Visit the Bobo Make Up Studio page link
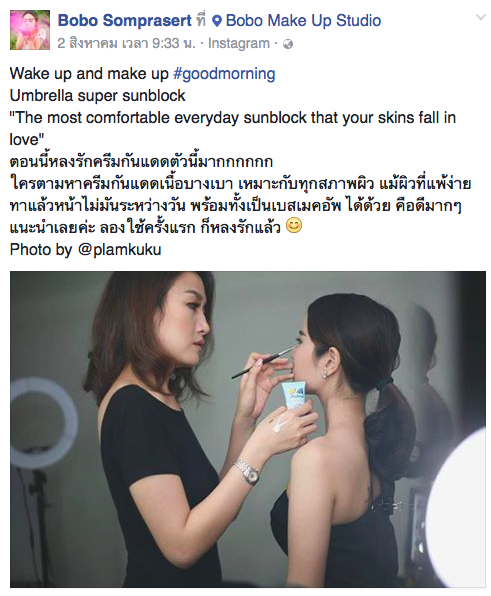491x596 pixels. coord(303,20)
